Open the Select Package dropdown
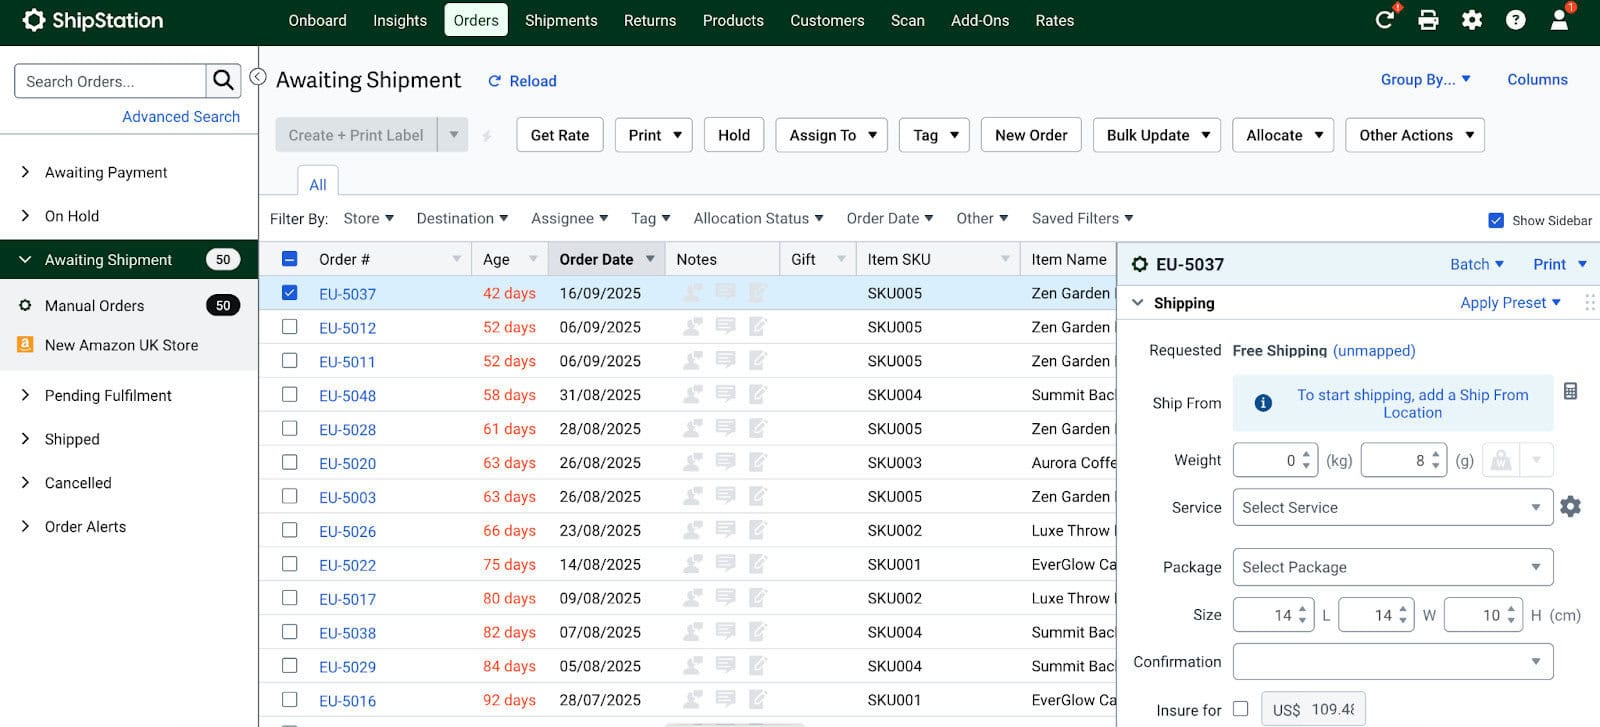Screen dimensions: 1600x727 click(x=1391, y=567)
